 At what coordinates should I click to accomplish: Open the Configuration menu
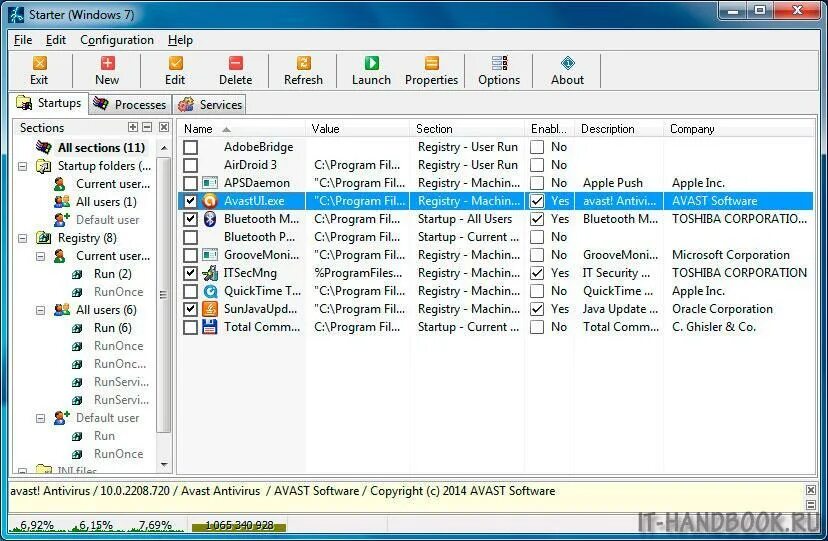117,40
